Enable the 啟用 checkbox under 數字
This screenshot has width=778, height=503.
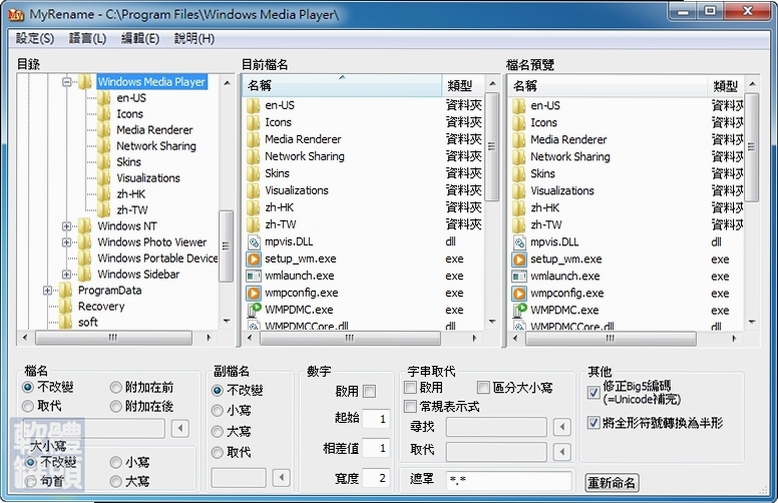[369, 391]
